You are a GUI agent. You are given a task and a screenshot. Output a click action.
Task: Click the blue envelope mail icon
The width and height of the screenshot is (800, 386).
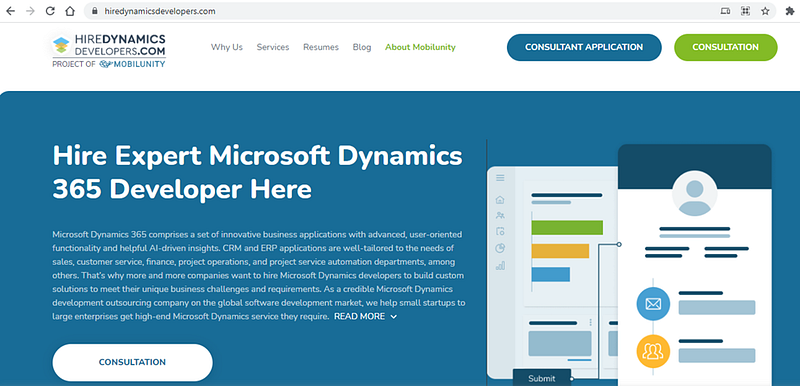pyautogui.click(x=653, y=304)
